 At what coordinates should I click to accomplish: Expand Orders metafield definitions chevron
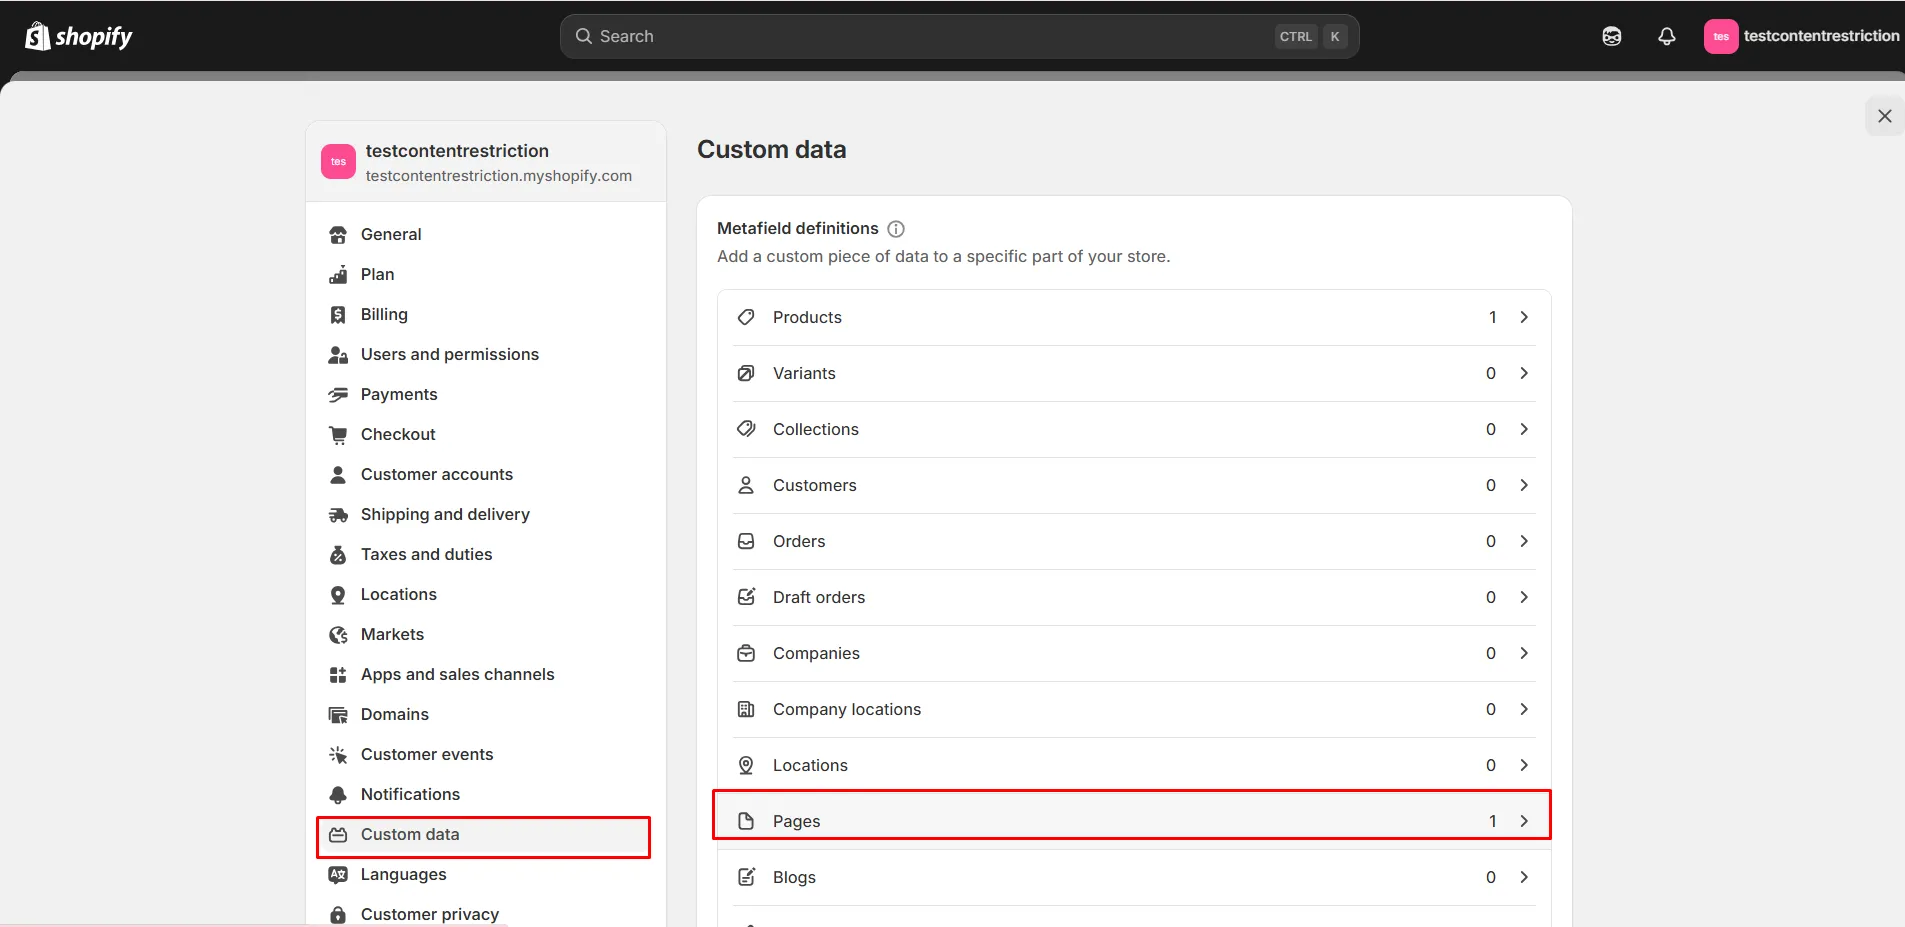tap(1524, 541)
